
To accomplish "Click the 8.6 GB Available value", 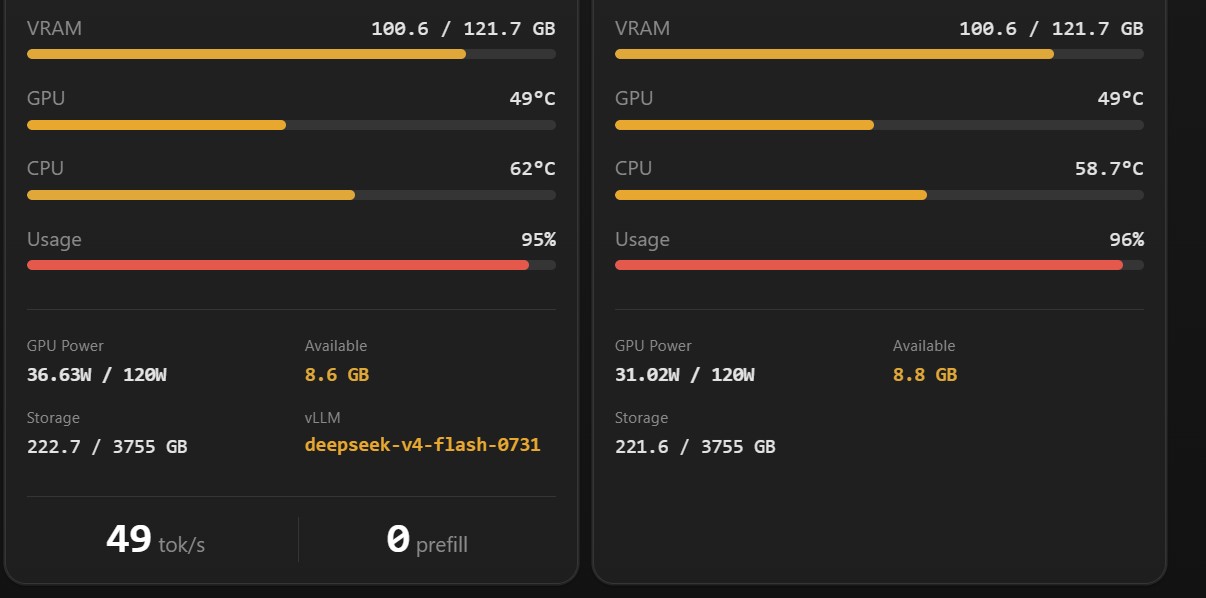I will coord(337,375).
